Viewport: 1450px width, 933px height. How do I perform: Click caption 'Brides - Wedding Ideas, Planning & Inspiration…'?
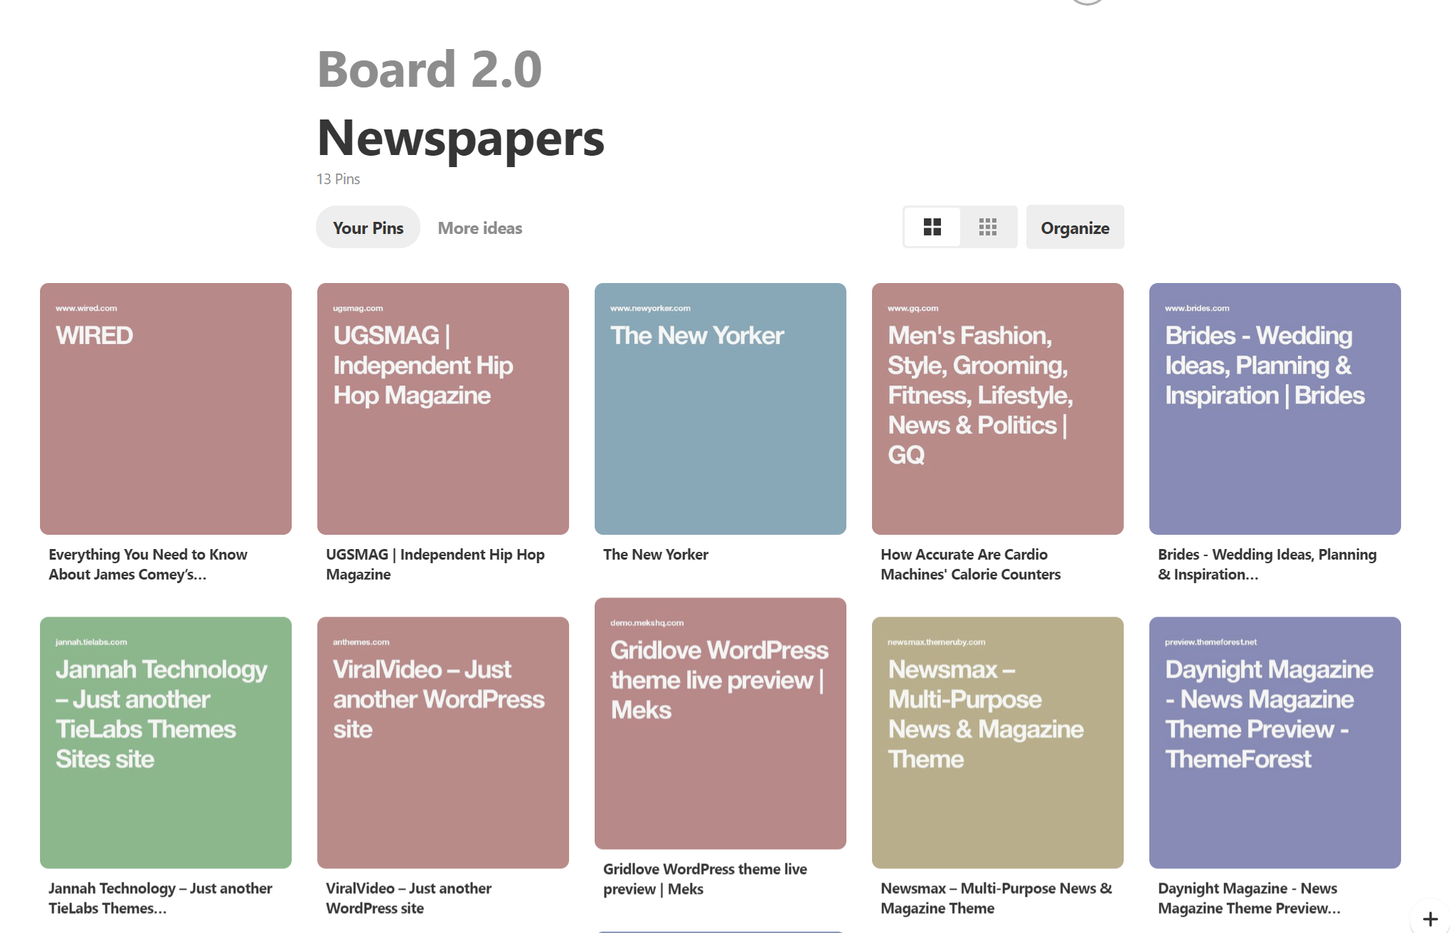(x=1267, y=564)
